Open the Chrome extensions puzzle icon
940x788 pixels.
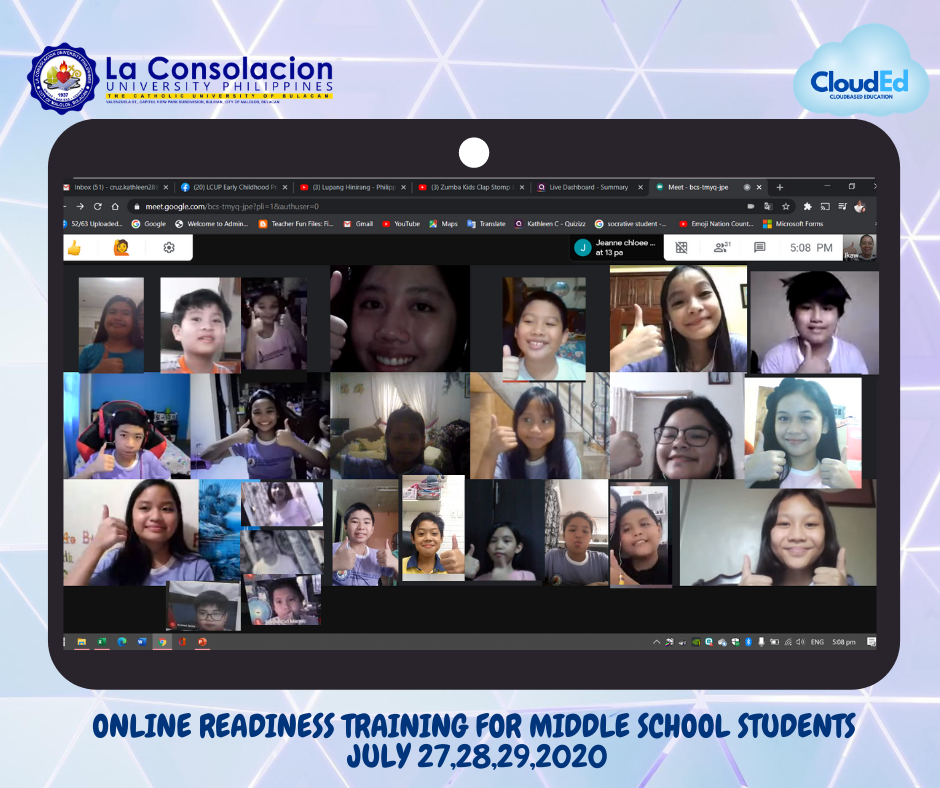tap(808, 206)
